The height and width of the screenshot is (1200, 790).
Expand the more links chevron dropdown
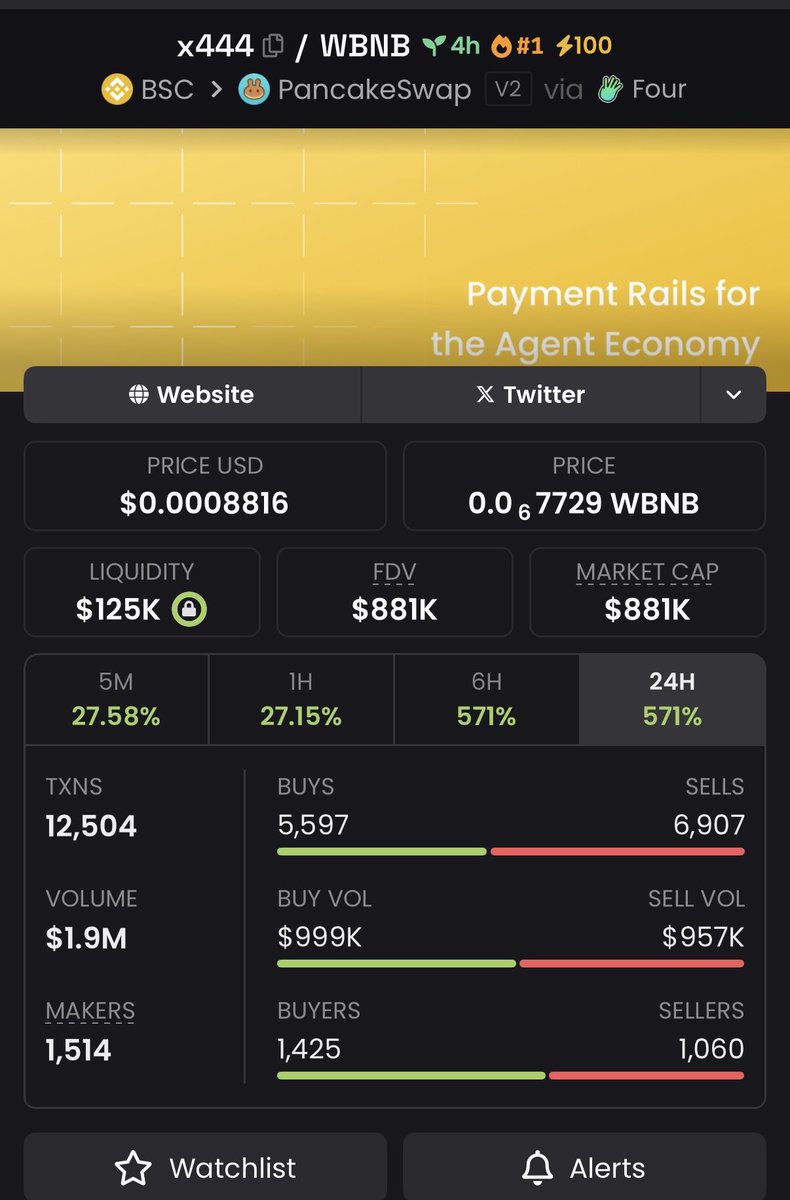[733, 395]
